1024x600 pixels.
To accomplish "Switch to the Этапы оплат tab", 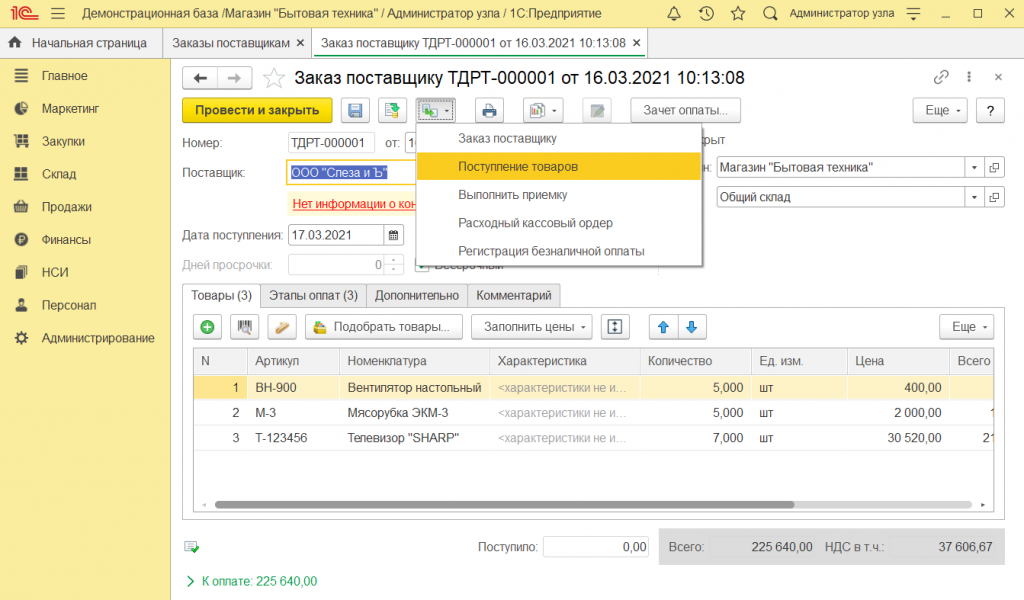I will (313, 295).
